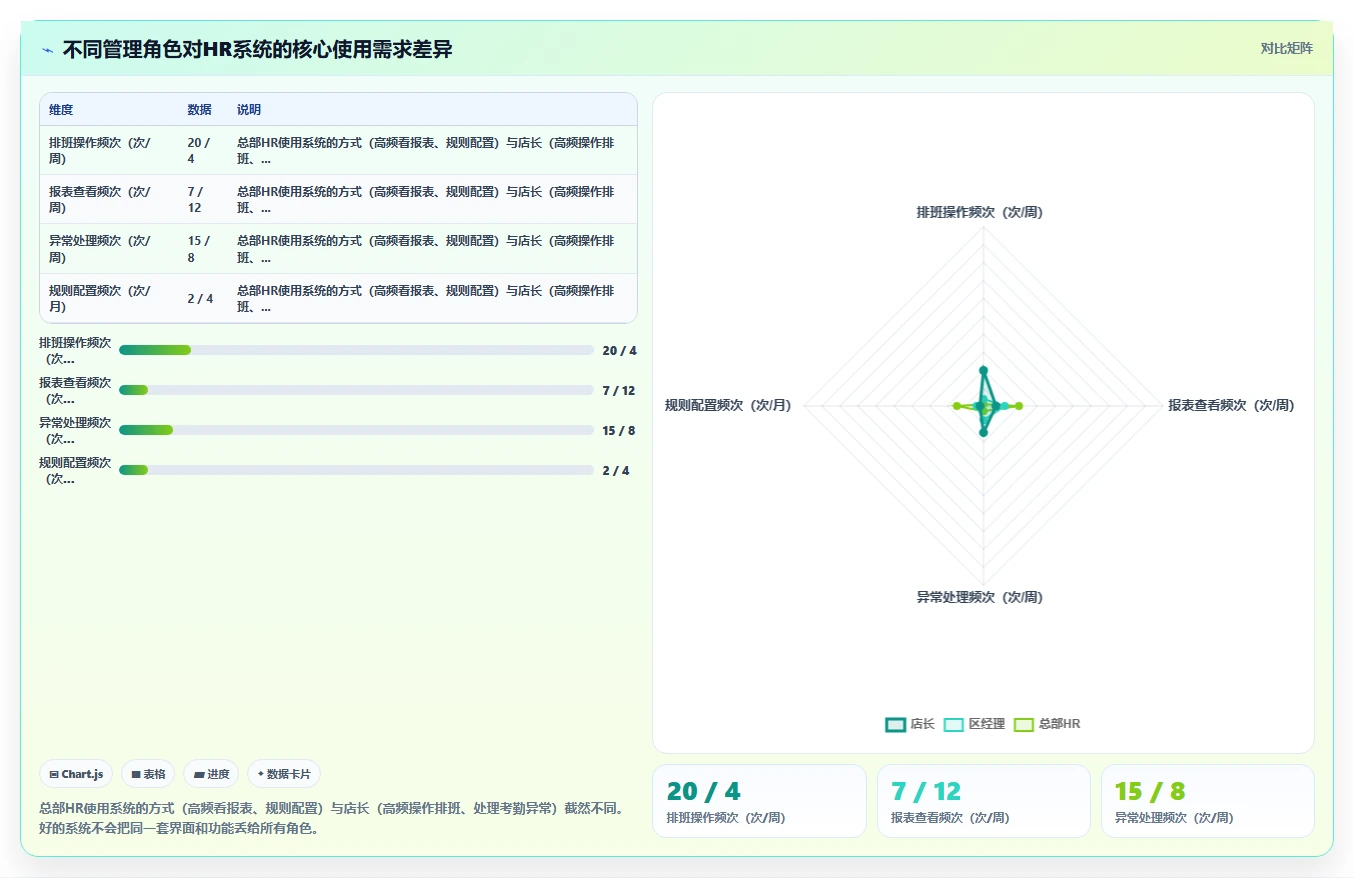Screen dimensions: 1354x878
Task: Click the 报表查看频次 progress bar
Action: click(x=356, y=390)
